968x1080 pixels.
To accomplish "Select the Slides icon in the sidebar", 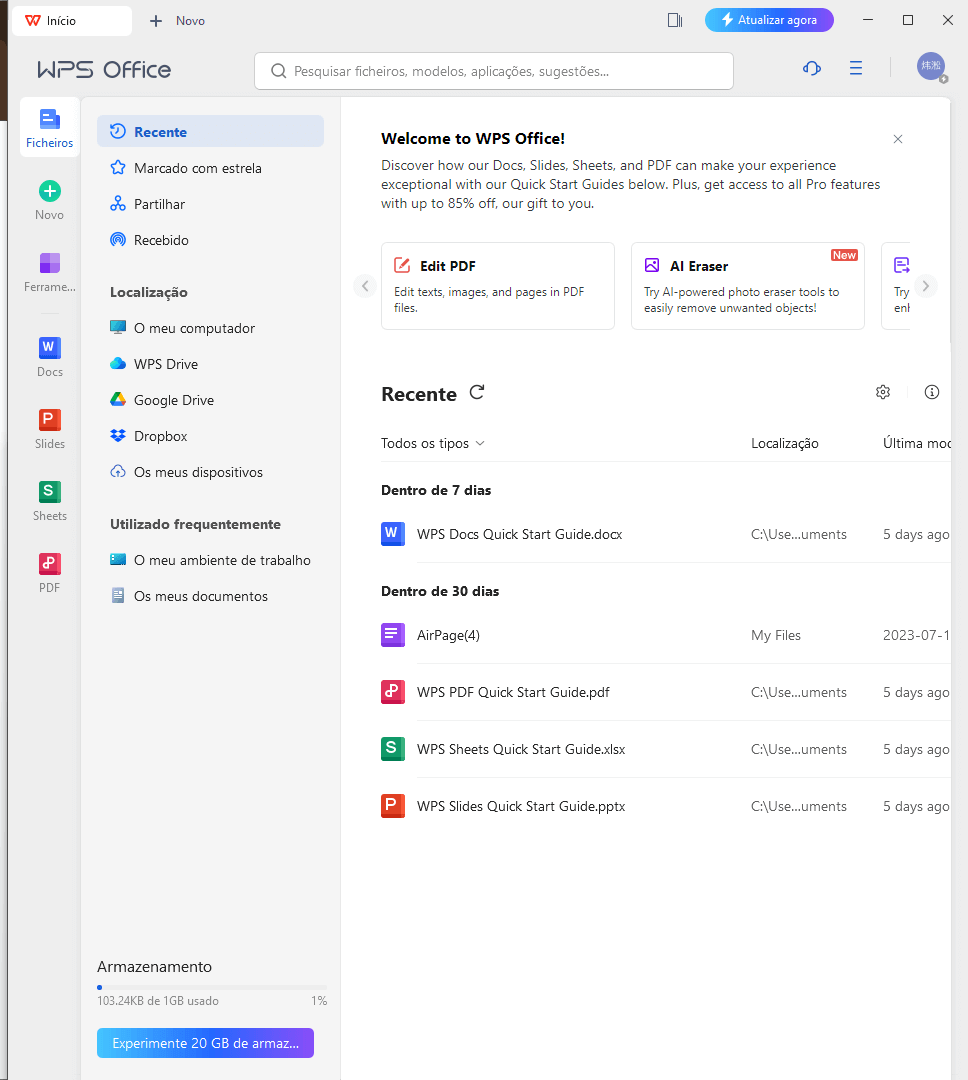I will 49,429.
